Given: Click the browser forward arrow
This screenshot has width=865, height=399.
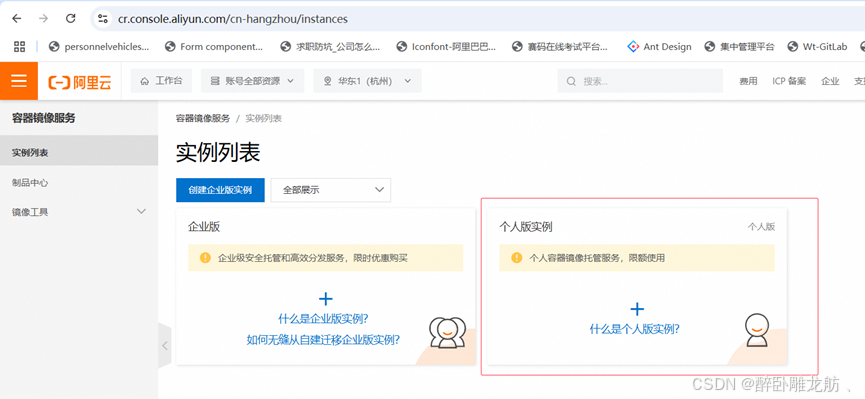Looking at the screenshot, I should [44, 19].
